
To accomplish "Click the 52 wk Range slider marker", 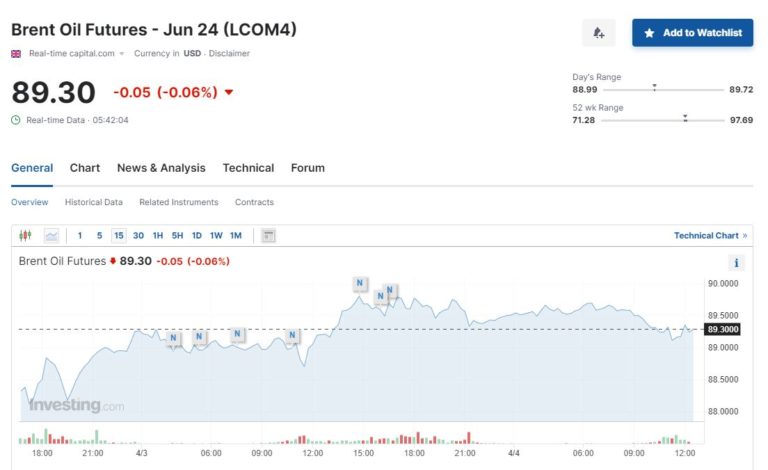I will click(685, 119).
